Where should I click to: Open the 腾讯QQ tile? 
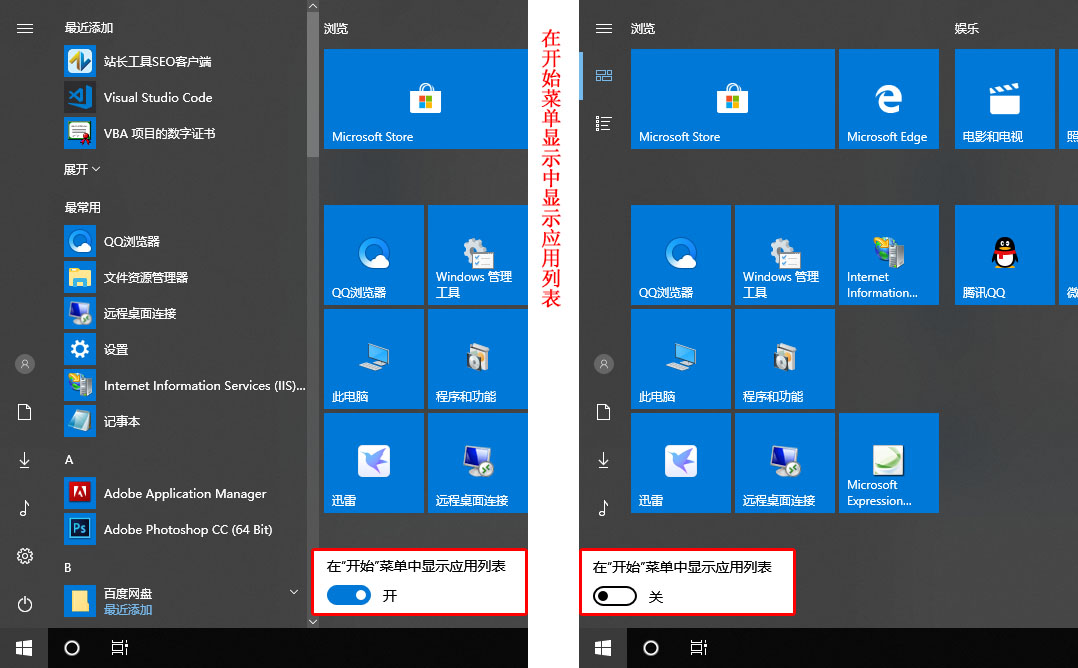pyautogui.click(x=1004, y=255)
